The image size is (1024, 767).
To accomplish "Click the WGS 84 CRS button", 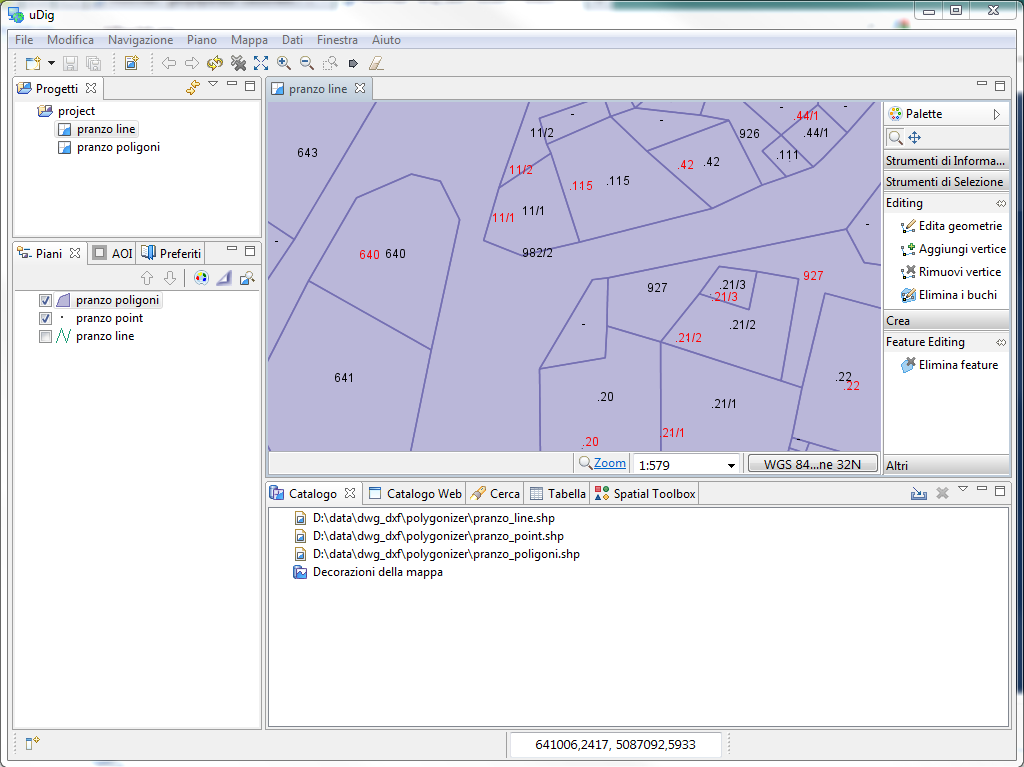I will pyautogui.click(x=812, y=464).
